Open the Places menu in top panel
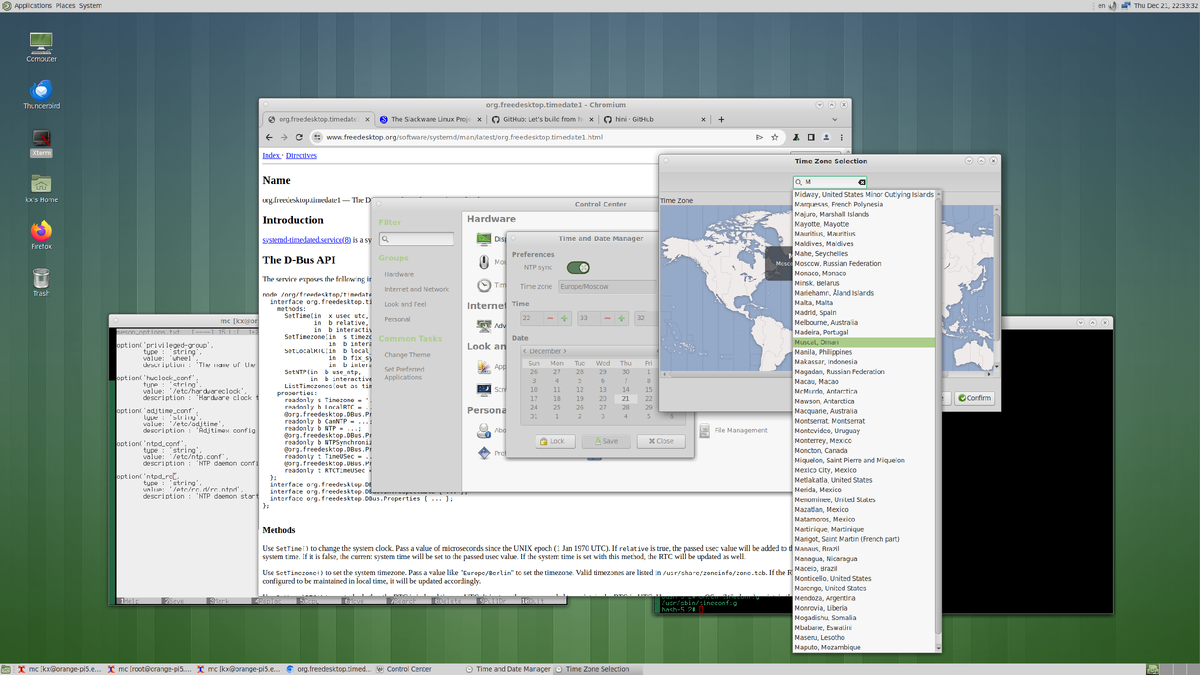The height and width of the screenshot is (675, 1200). point(65,6)
